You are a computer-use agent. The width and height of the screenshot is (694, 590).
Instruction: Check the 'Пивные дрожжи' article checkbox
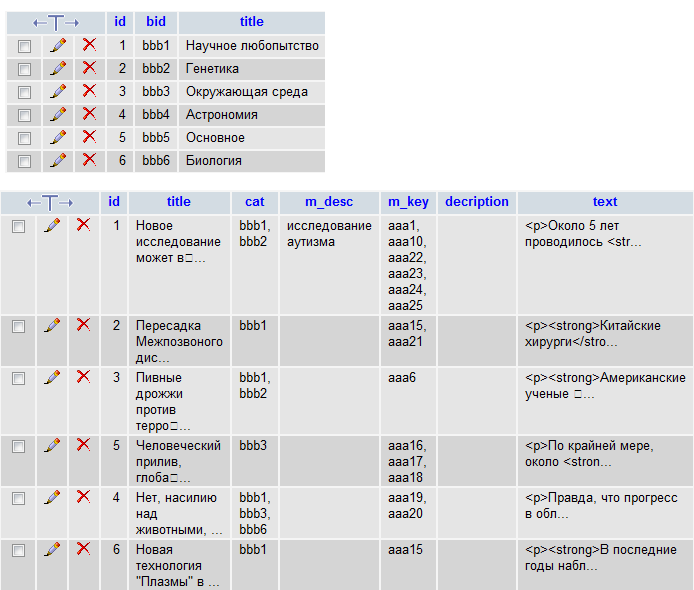click(18, 378)
